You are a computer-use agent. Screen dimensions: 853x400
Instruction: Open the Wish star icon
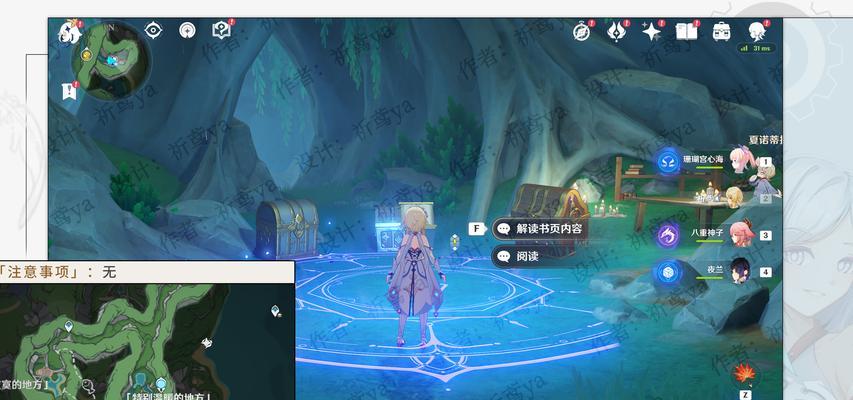[x=651, y=32]
